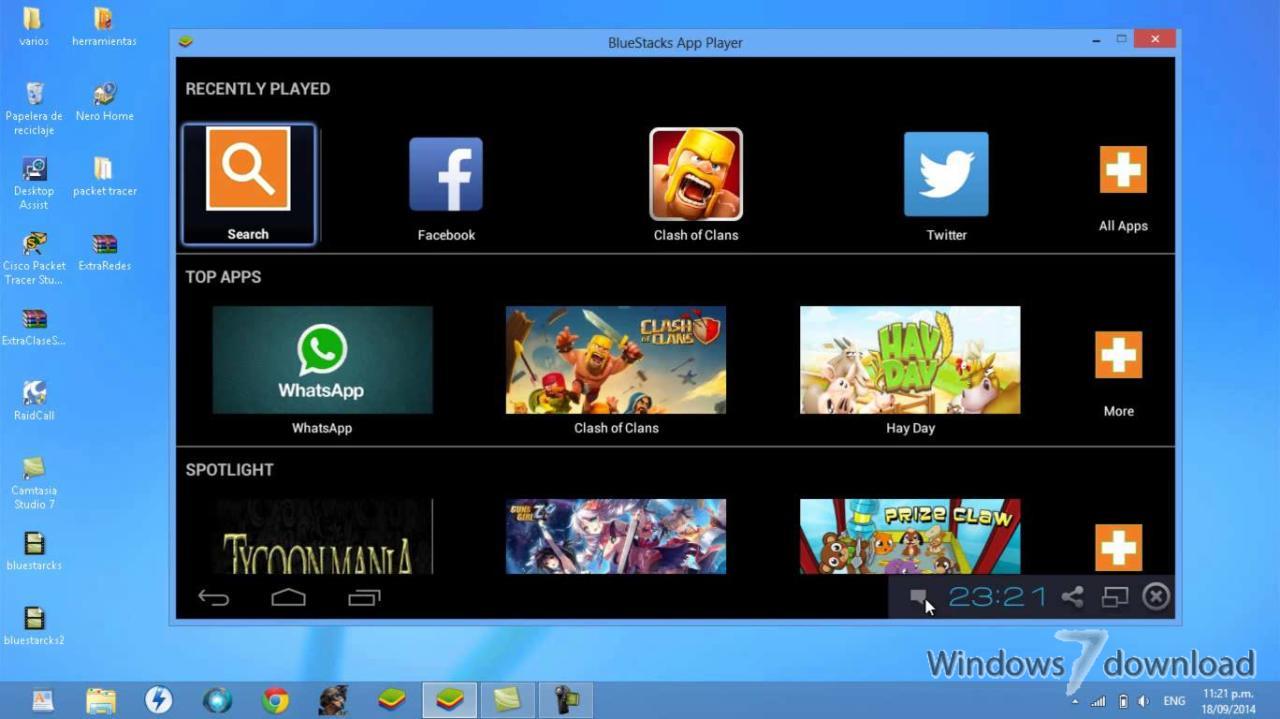Click the 23:21 clock in BlueStacks bar
This screenshot has width=1280, height=719.
tap(997, 597)
